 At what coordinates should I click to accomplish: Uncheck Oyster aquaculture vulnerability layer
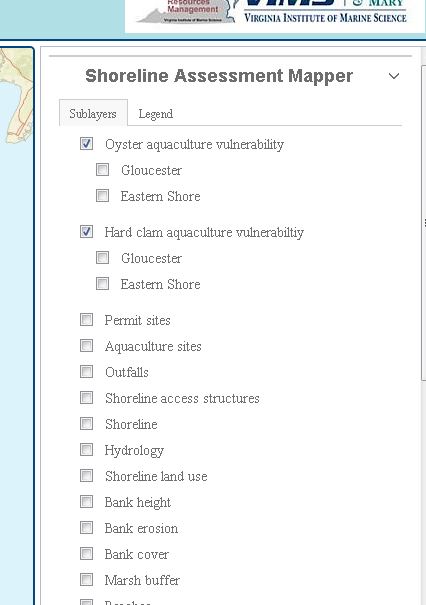tap(86, 144)
